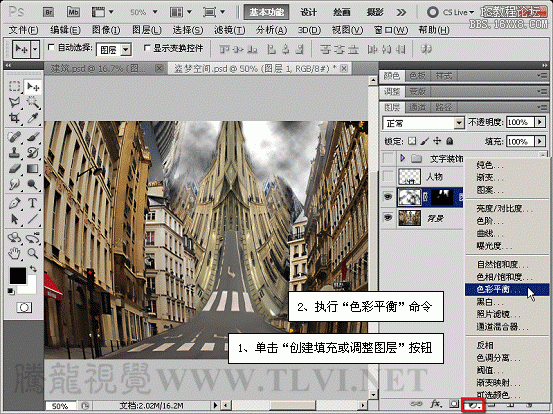Viewport: 553px width, 414px height.
Task: Enable the 自动选择 checkbox
Action: point(51,47)
